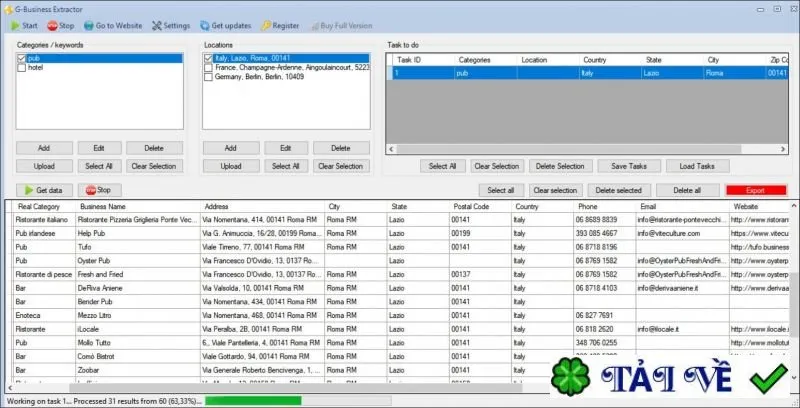
Task: Click the Delete selected results button
Action: tap(619, 190)
